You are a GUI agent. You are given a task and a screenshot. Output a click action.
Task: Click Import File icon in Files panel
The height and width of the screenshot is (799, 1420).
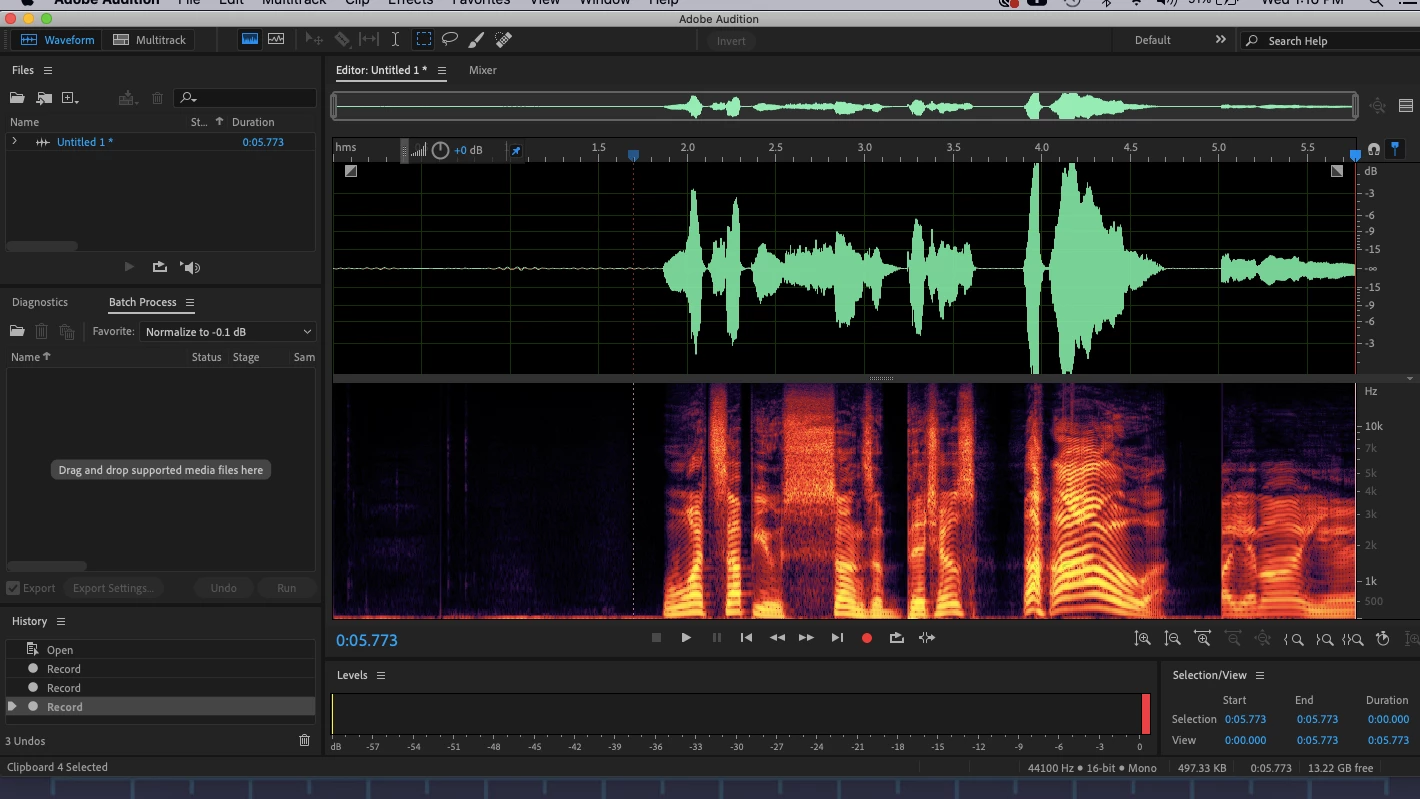[44, 98]
